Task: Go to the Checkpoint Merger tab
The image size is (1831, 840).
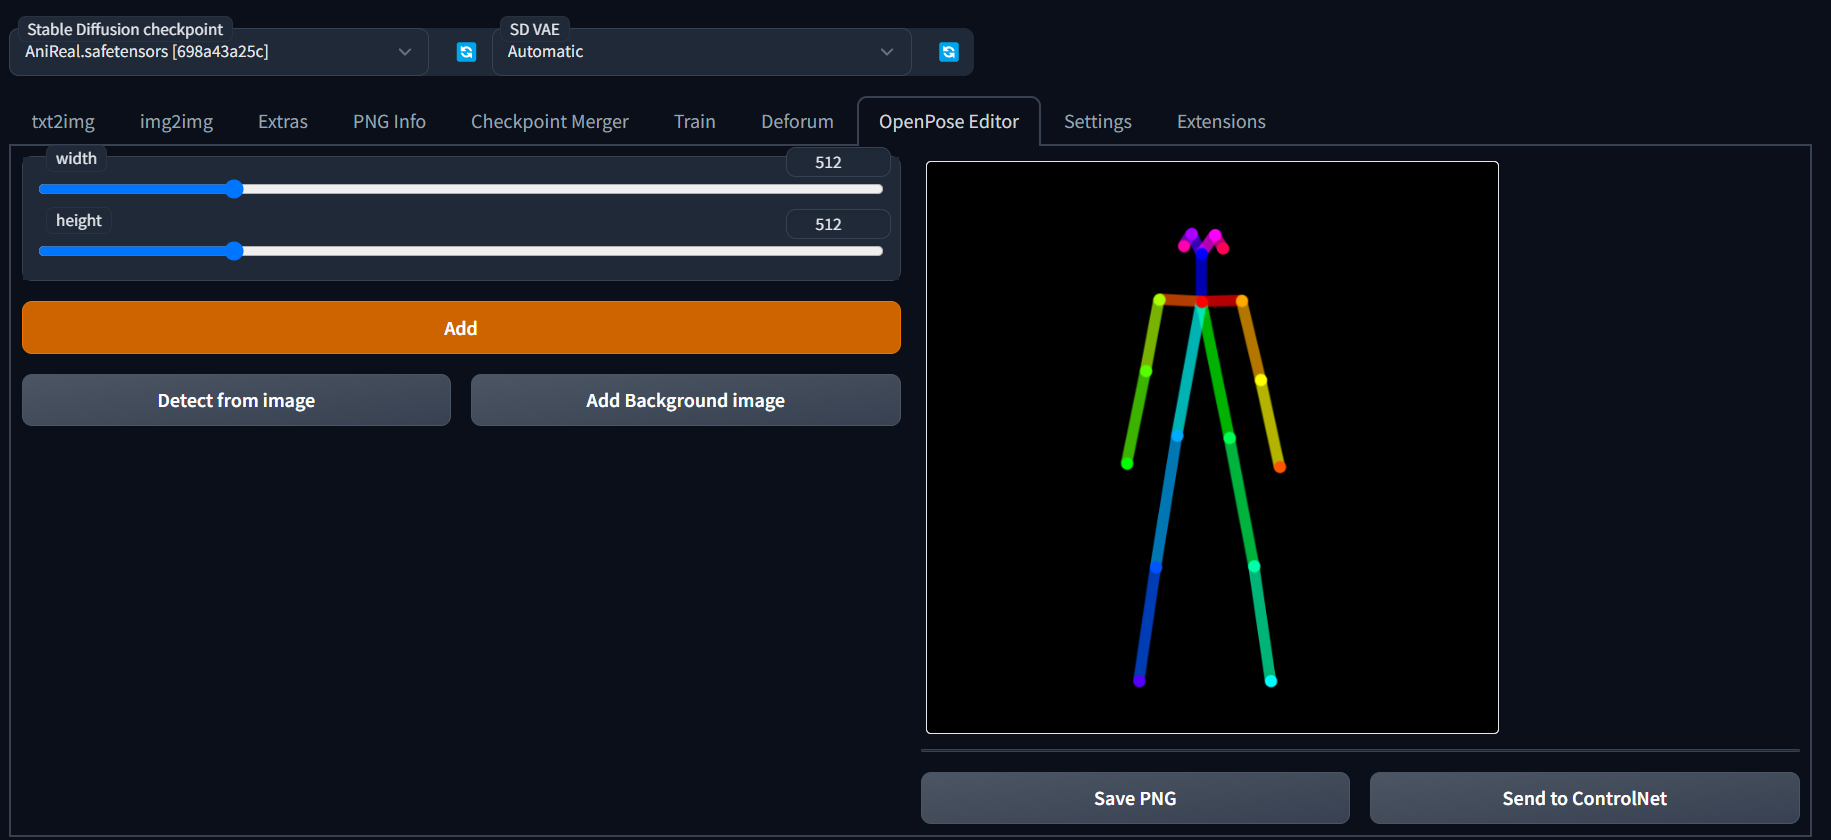Action: (x=550, y=121)
